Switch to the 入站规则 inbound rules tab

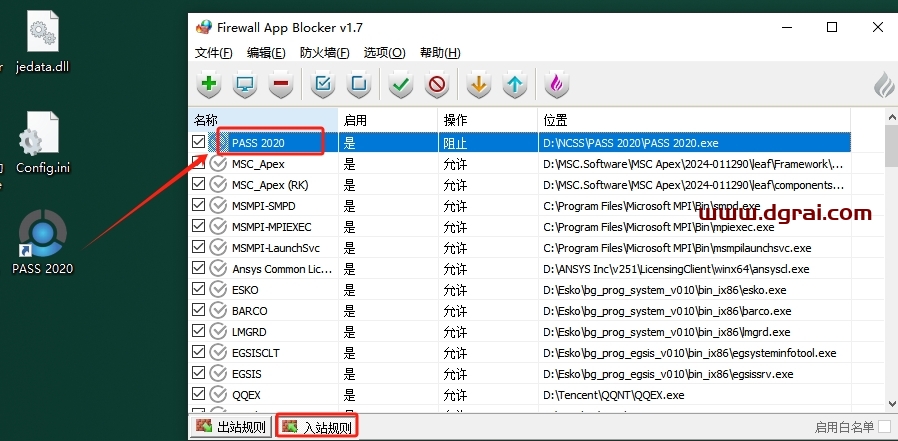(x=317, y=427)
